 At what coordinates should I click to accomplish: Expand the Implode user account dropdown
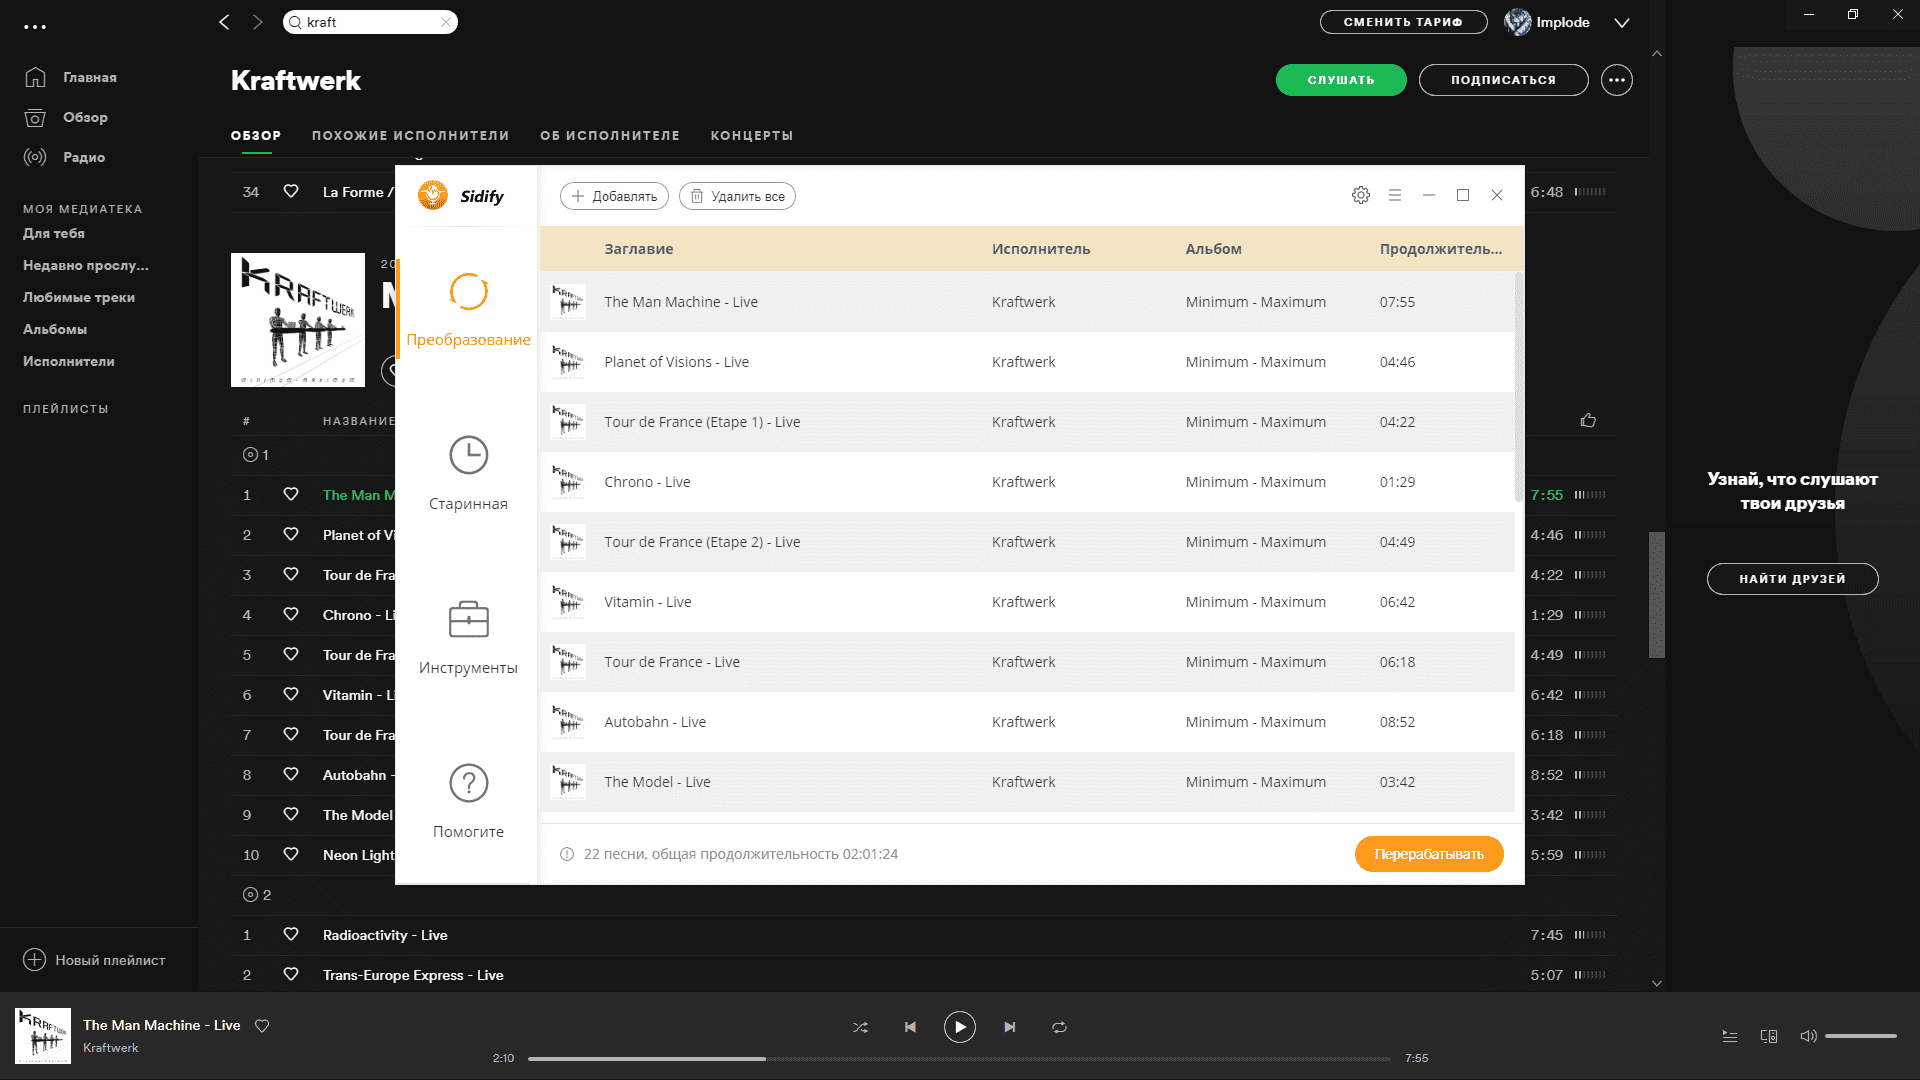[1622, 22]
